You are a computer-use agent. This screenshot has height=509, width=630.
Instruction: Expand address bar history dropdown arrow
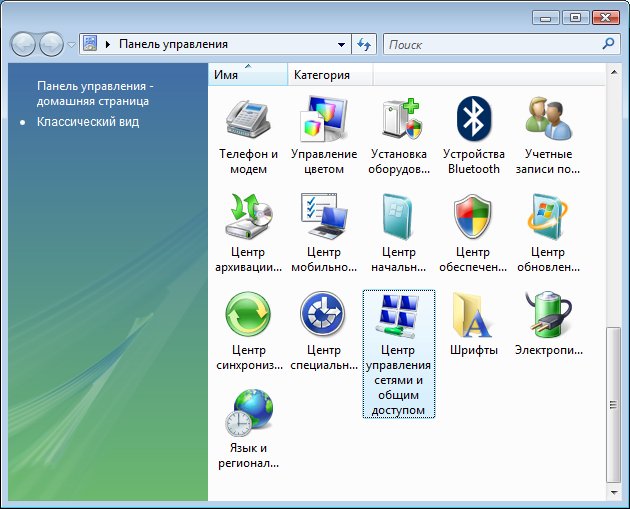341,44
